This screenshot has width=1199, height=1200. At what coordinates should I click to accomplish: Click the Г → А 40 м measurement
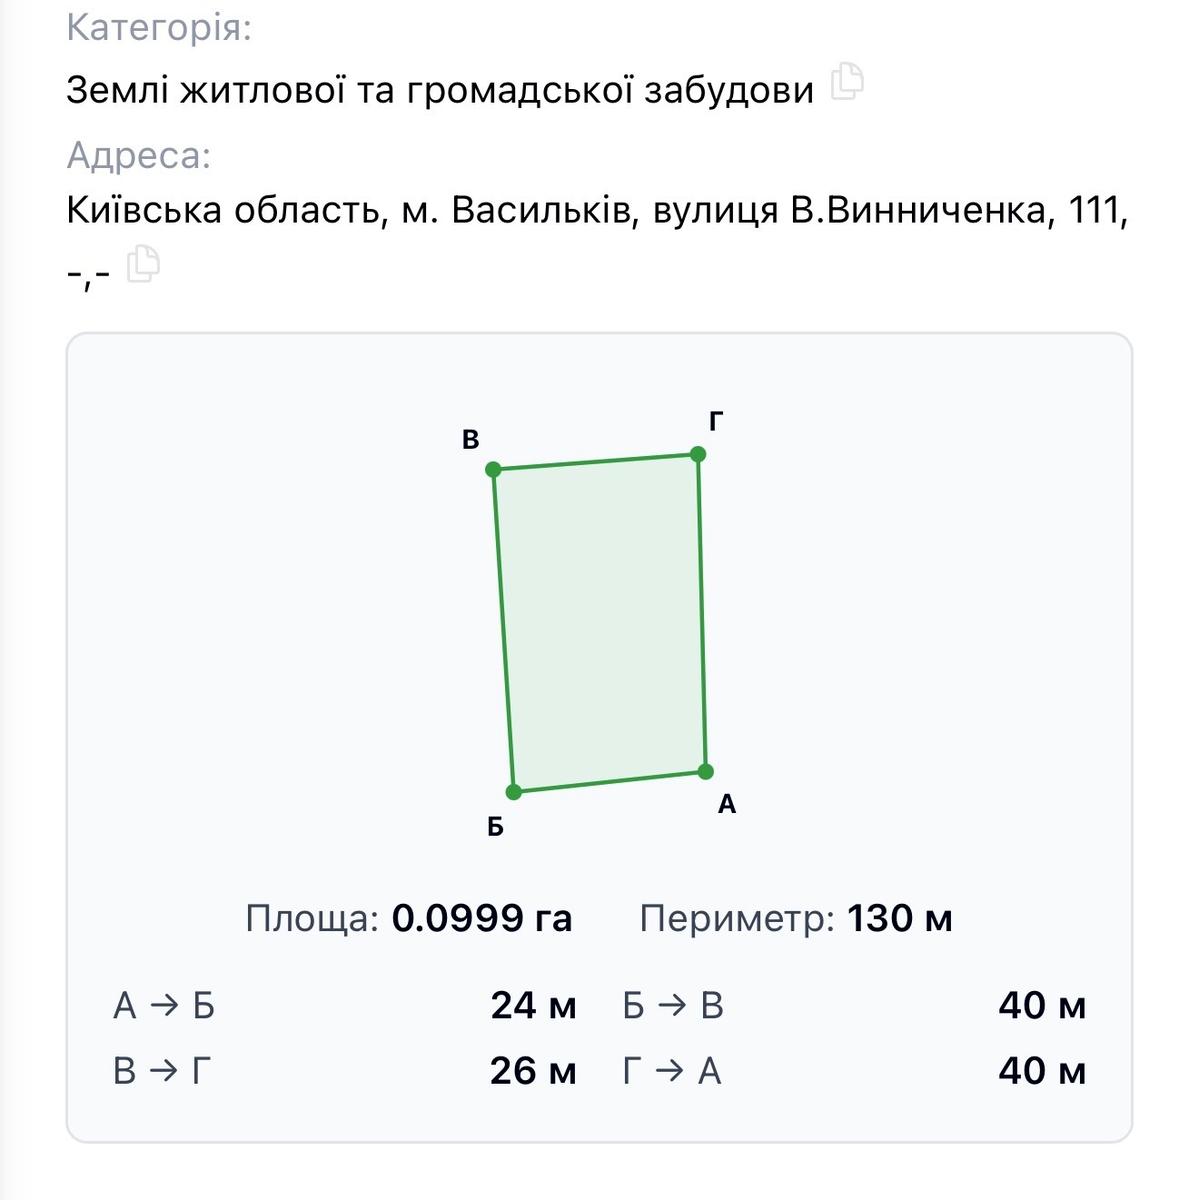coord(854,1071)
